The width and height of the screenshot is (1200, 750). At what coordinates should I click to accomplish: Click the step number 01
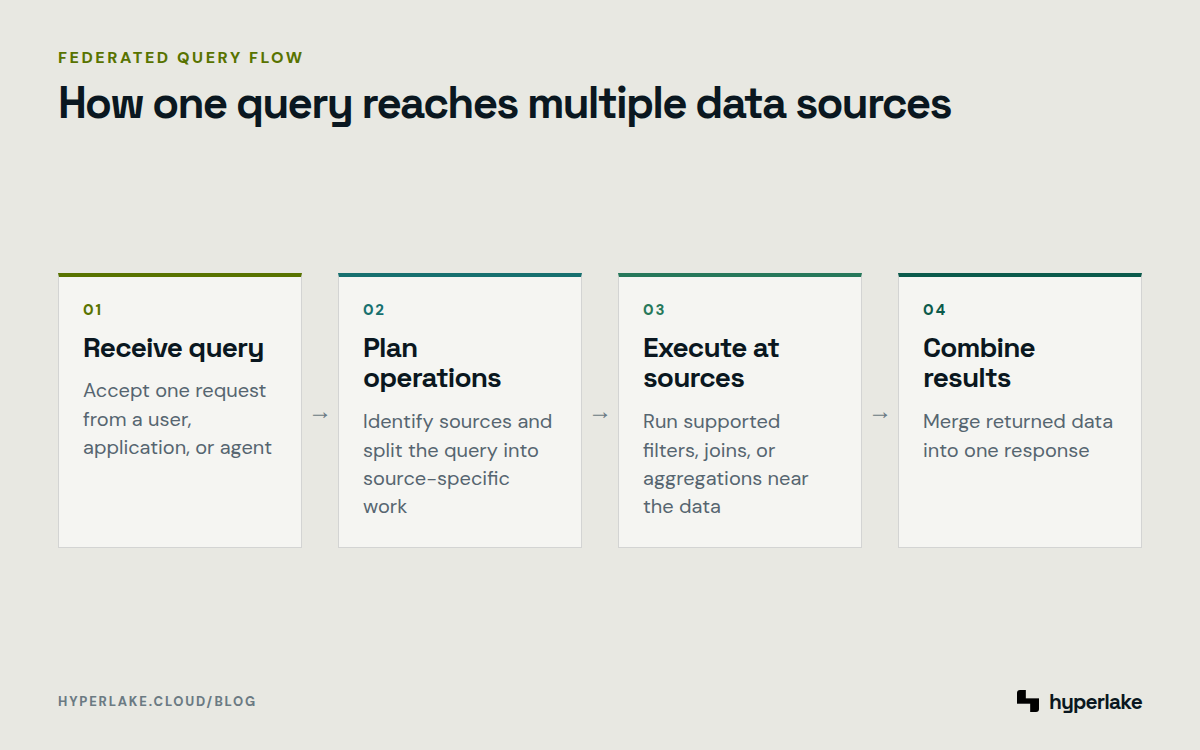tap(92, 310)
